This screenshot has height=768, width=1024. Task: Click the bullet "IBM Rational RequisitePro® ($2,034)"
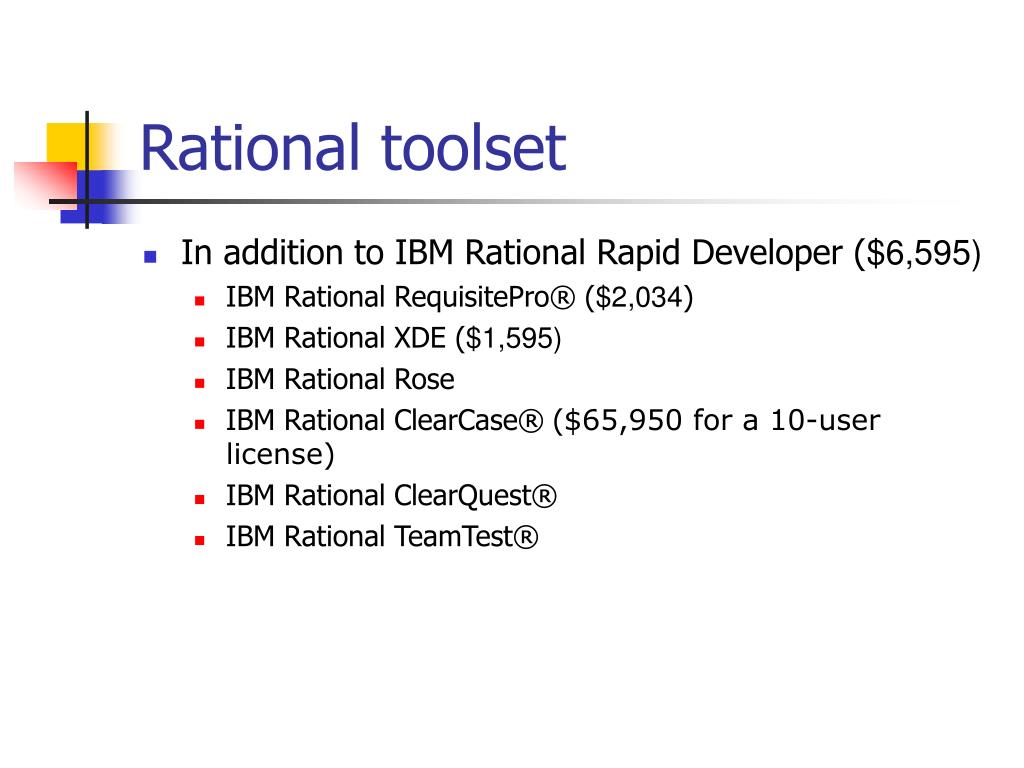459,297
